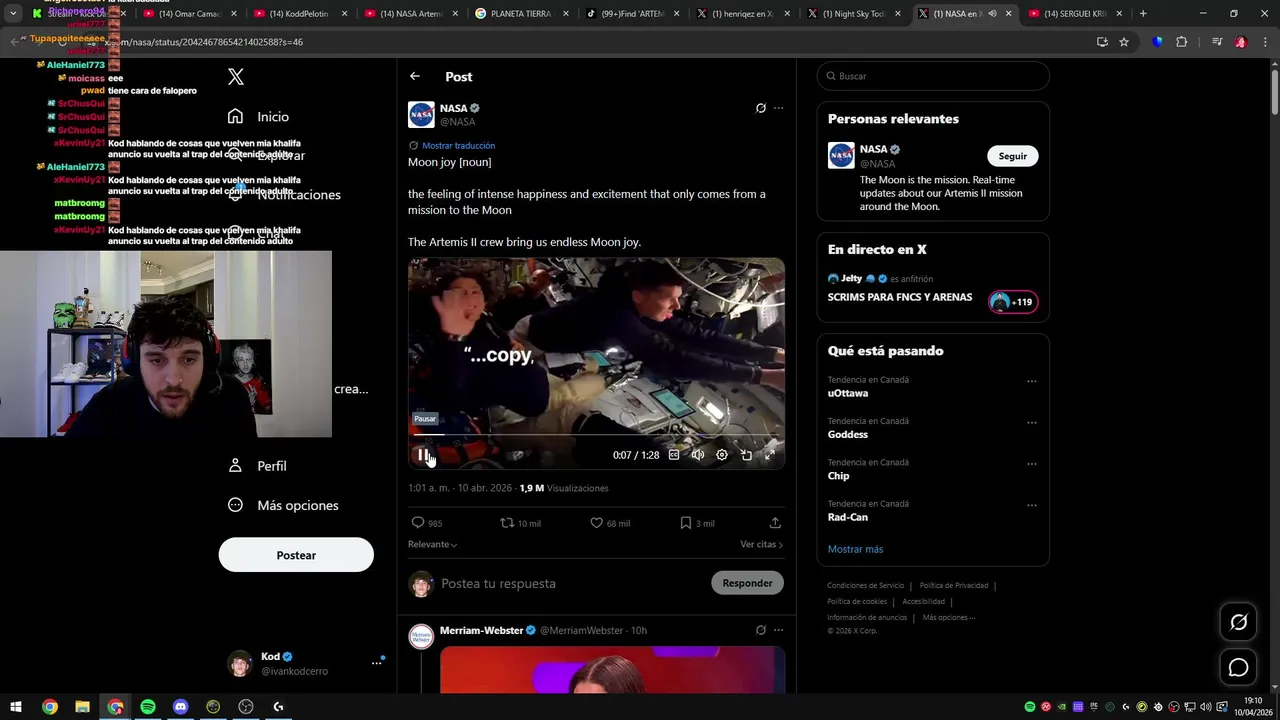Viewport: 1280px width, 720px height.
Task: Open Merriam-Webster profile name
Action: 481,630
